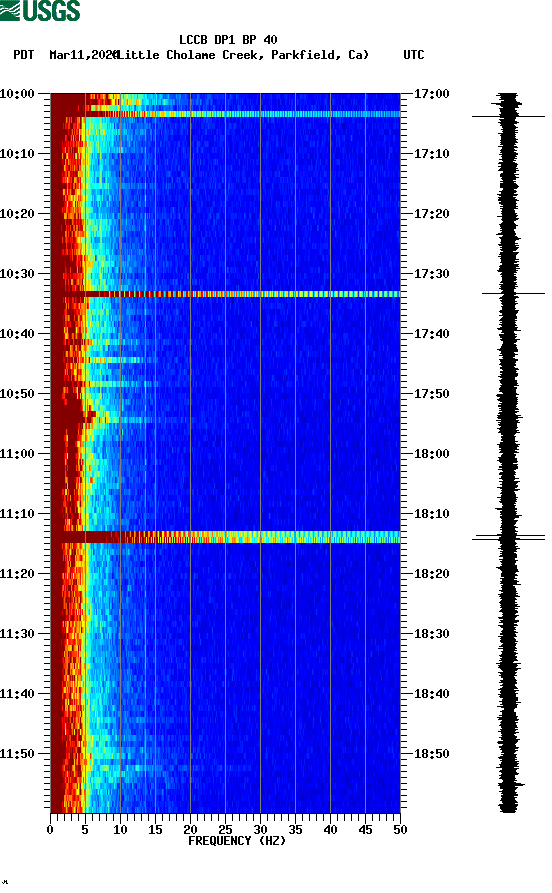Viewport: 552px width, 893px height.
Task: Click the '10:00' PDT time label
Action: coord(17,93)
